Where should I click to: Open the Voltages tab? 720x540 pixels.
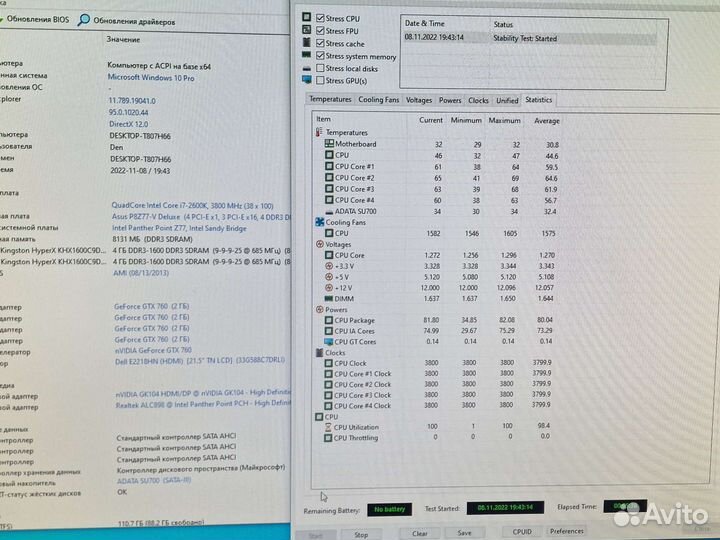click(419, 100)
